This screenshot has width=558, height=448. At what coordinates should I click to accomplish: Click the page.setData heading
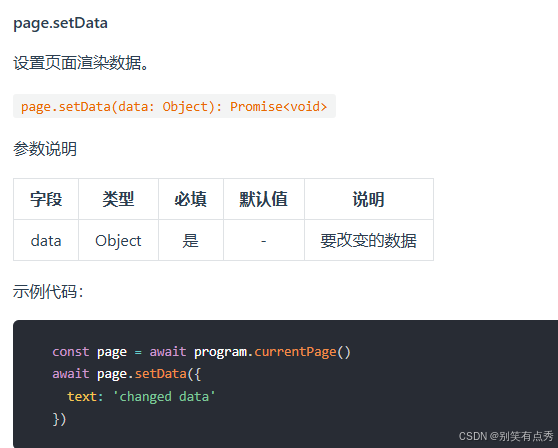(x=60, y=23)
